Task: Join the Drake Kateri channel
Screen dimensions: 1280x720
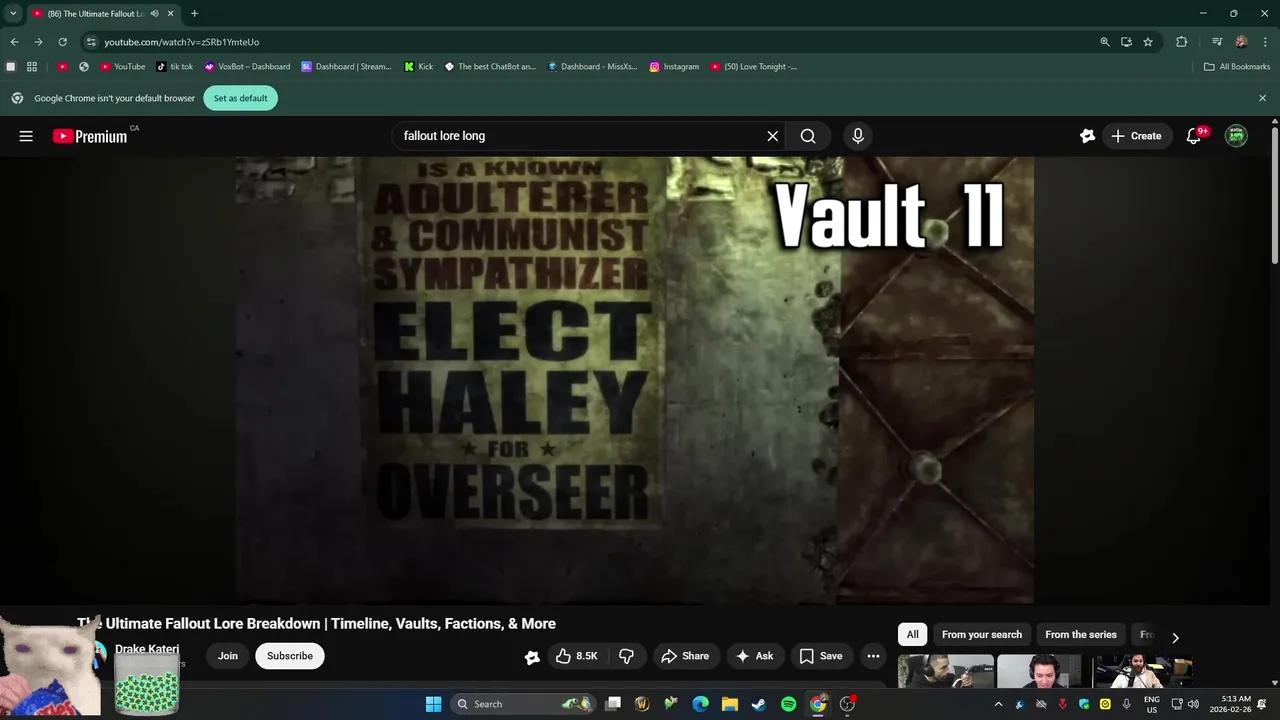Action: click(x=228, y=656)
